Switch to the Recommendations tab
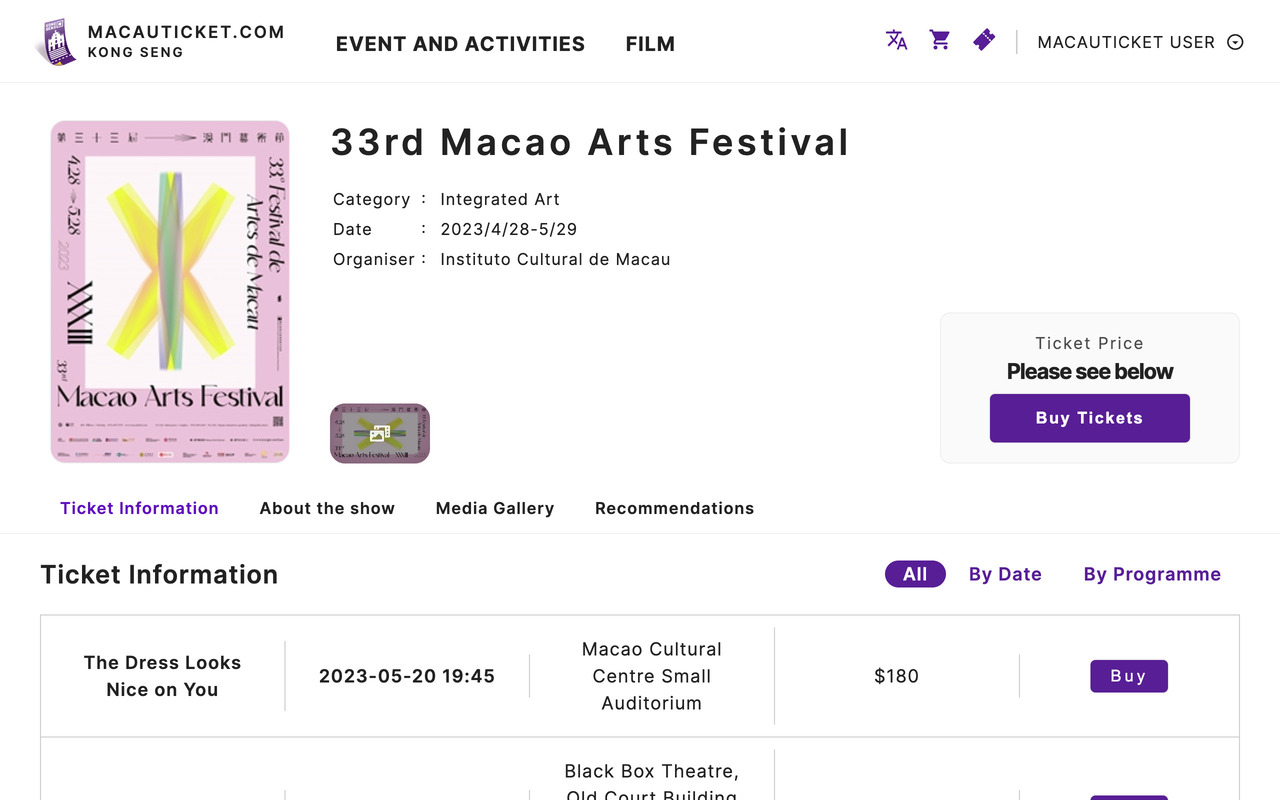 click(x=674, y=508)
